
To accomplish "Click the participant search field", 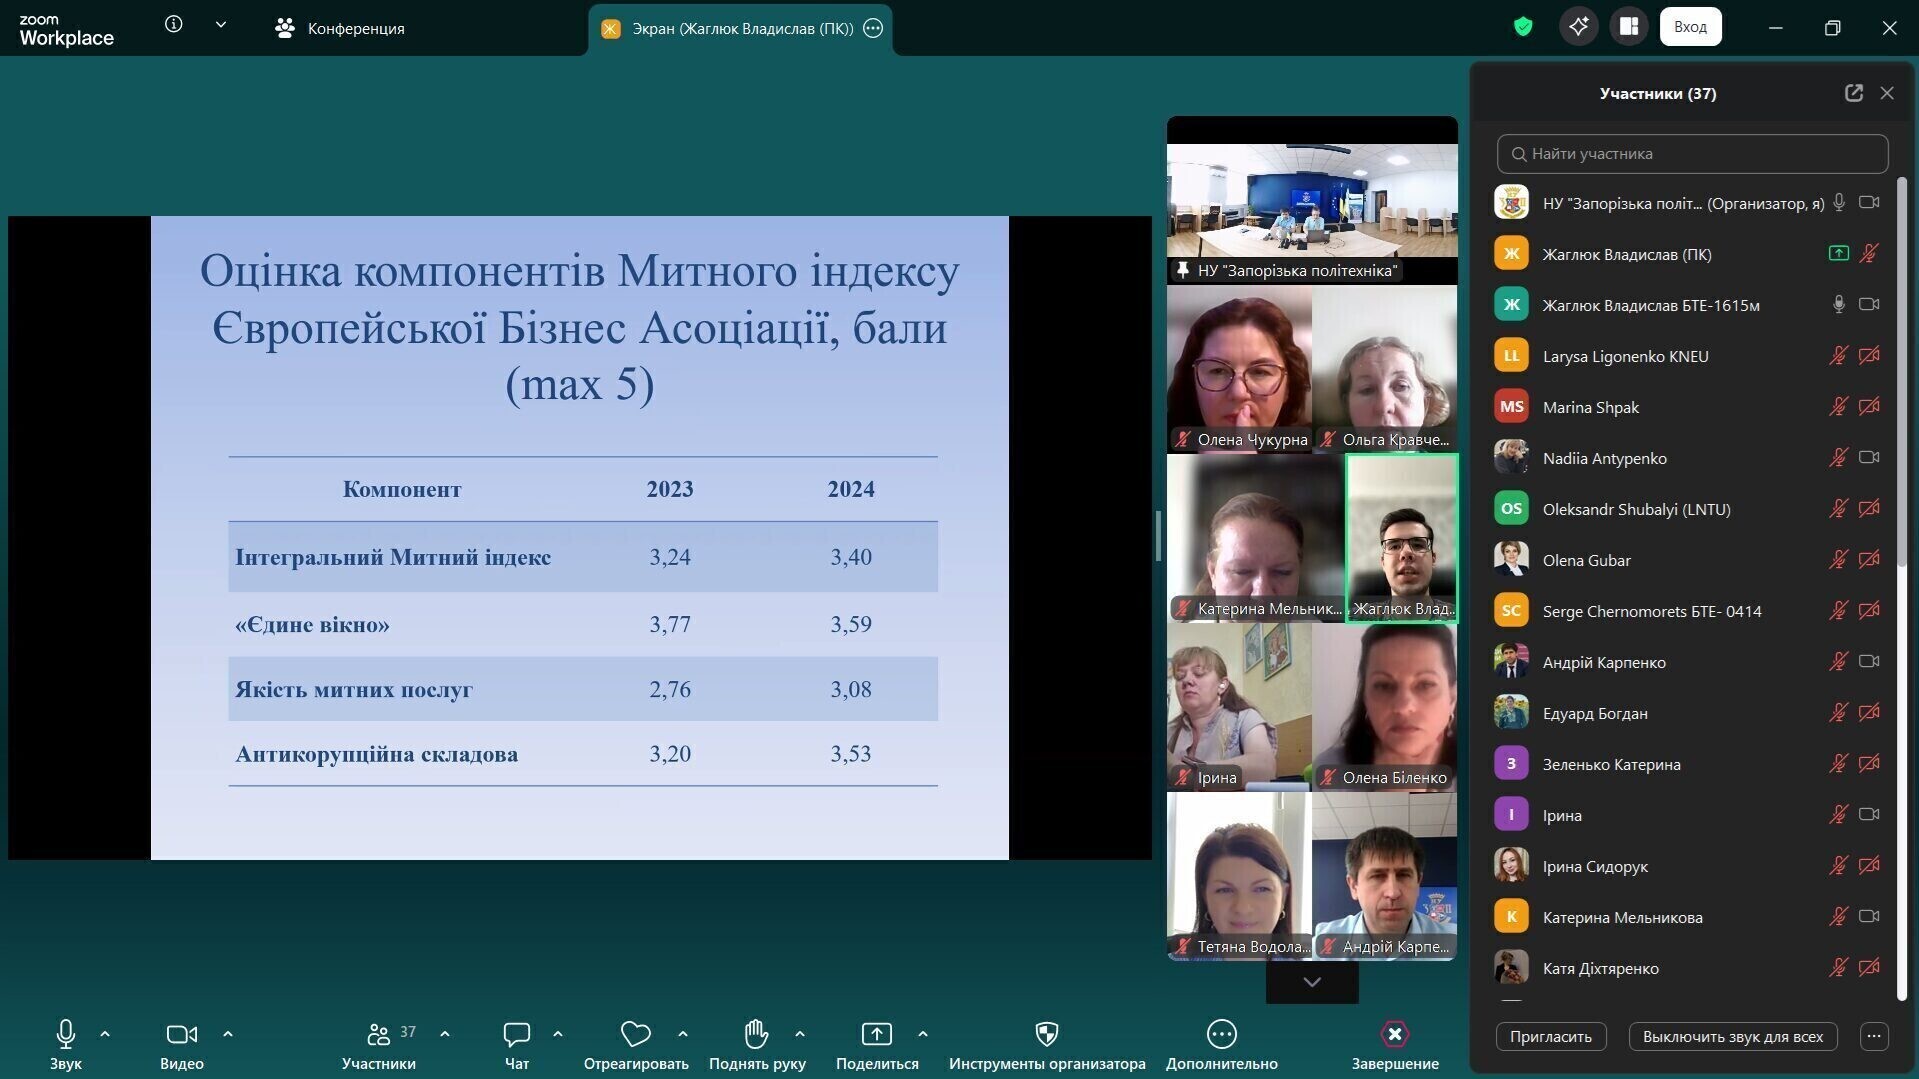I will pyautogui.click(x=1692, y=154).
